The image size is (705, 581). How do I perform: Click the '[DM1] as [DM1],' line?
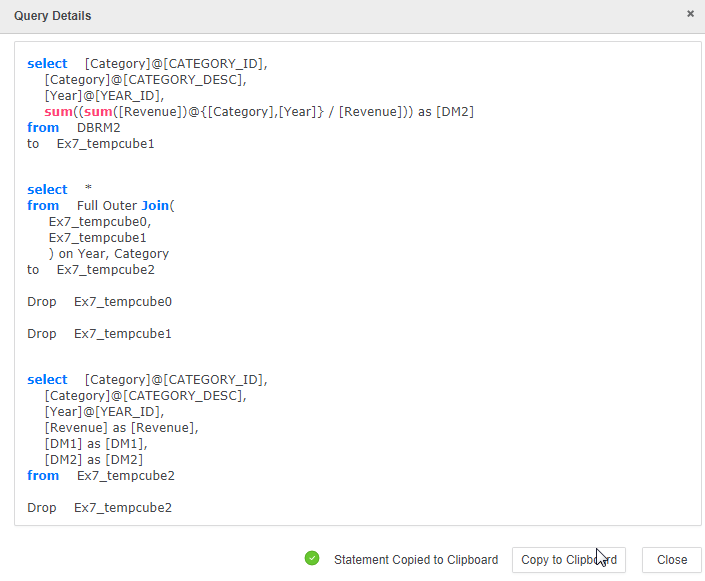tap(96, 444)
